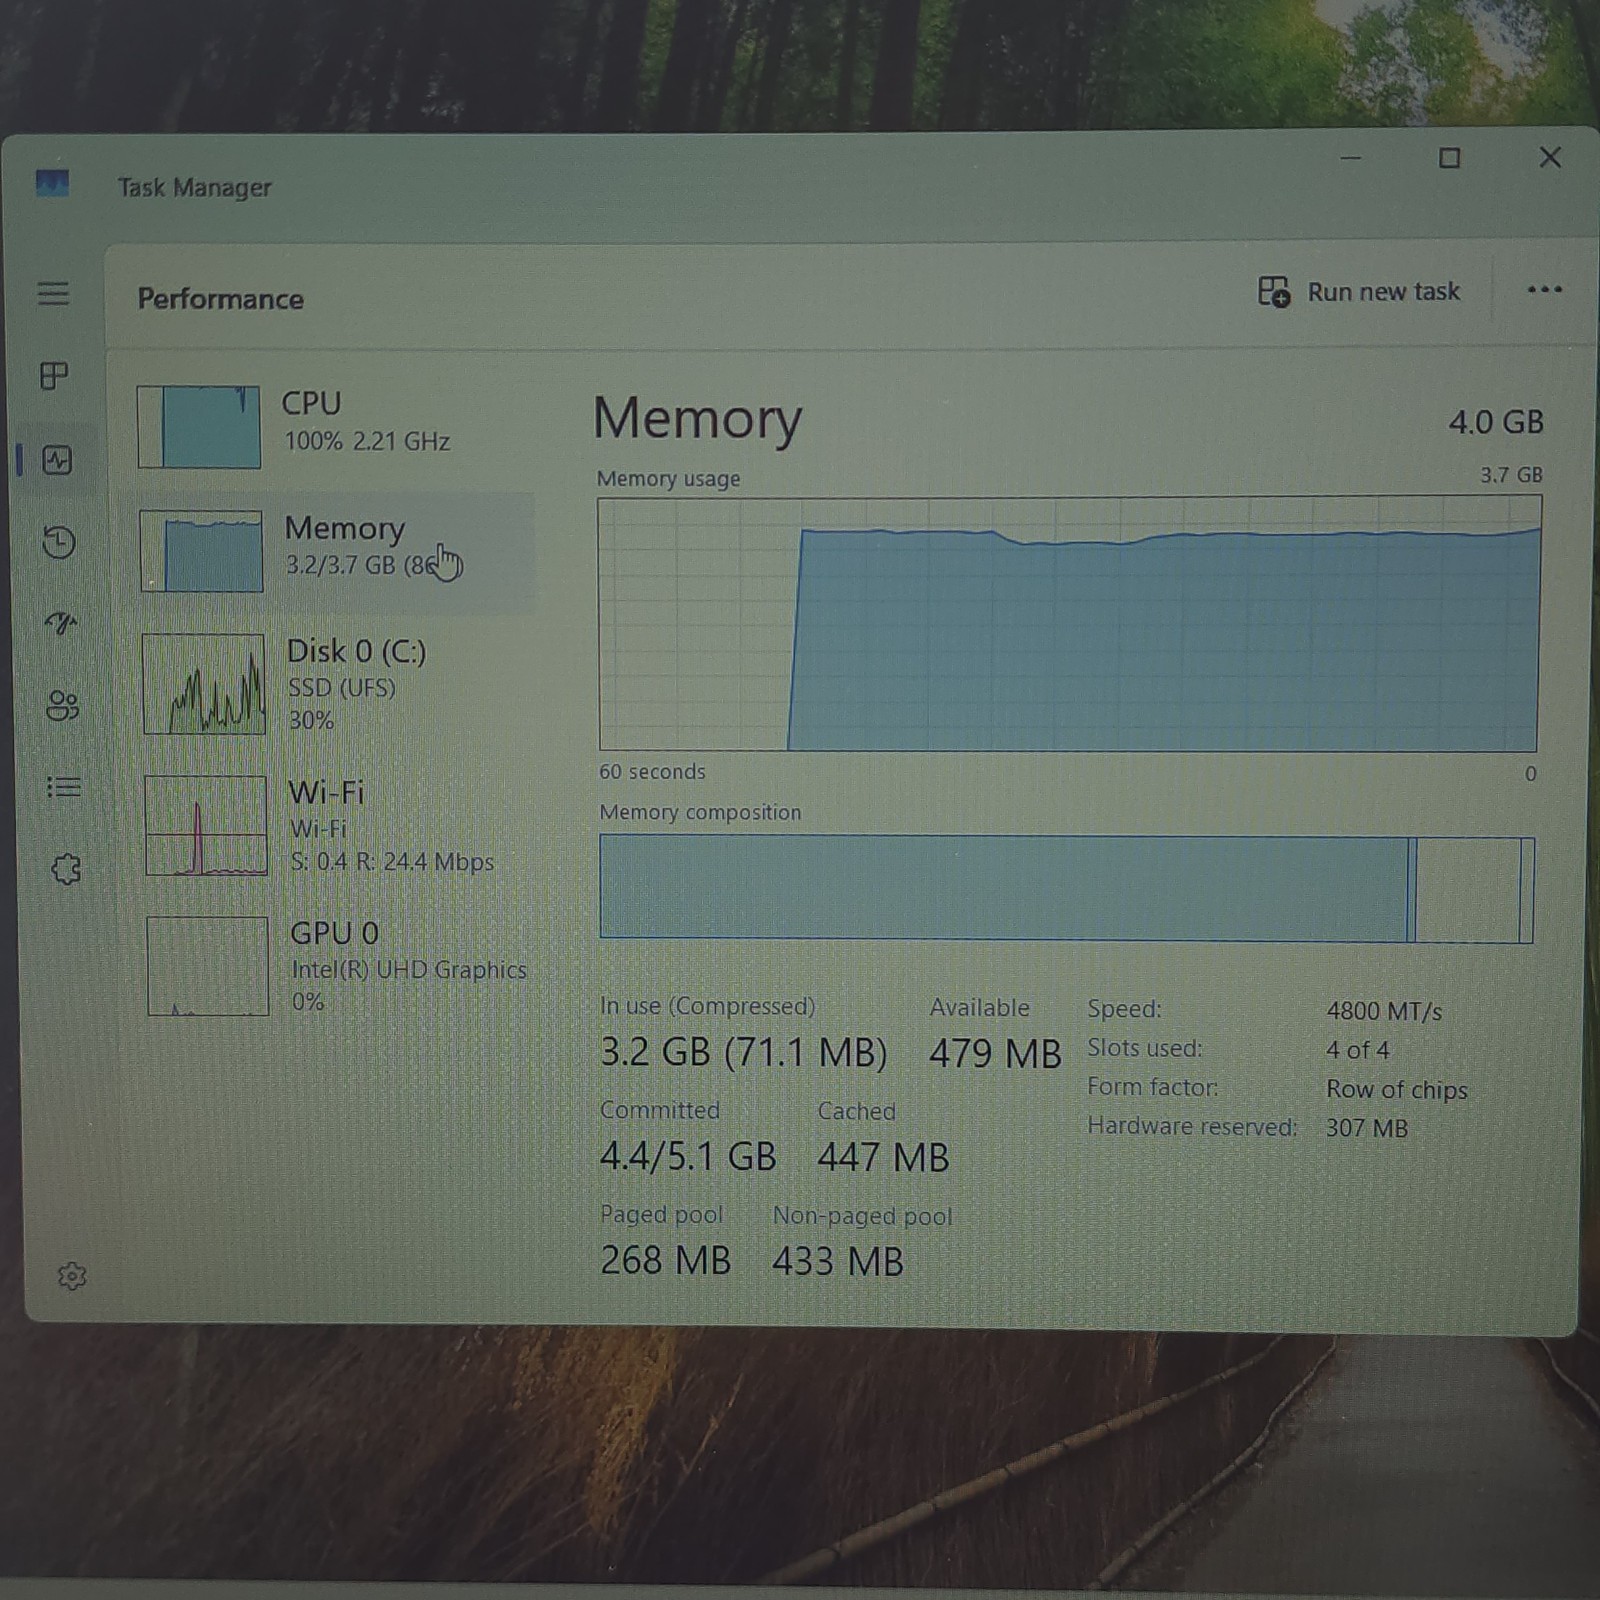Open the Startup apps page icon
This screenshot has height=1600, width=1600.
[61, 624]
